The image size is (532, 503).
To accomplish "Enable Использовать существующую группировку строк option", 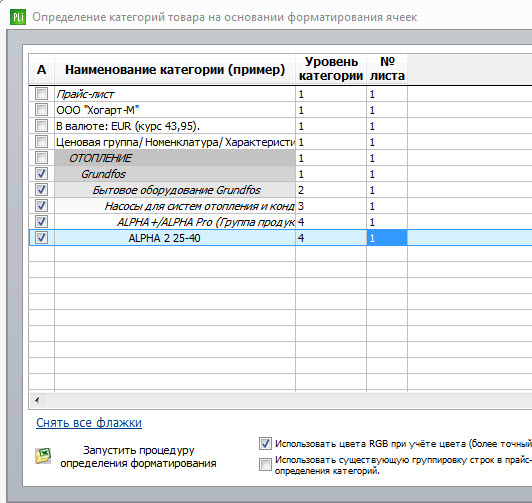I will coord(265,465).
